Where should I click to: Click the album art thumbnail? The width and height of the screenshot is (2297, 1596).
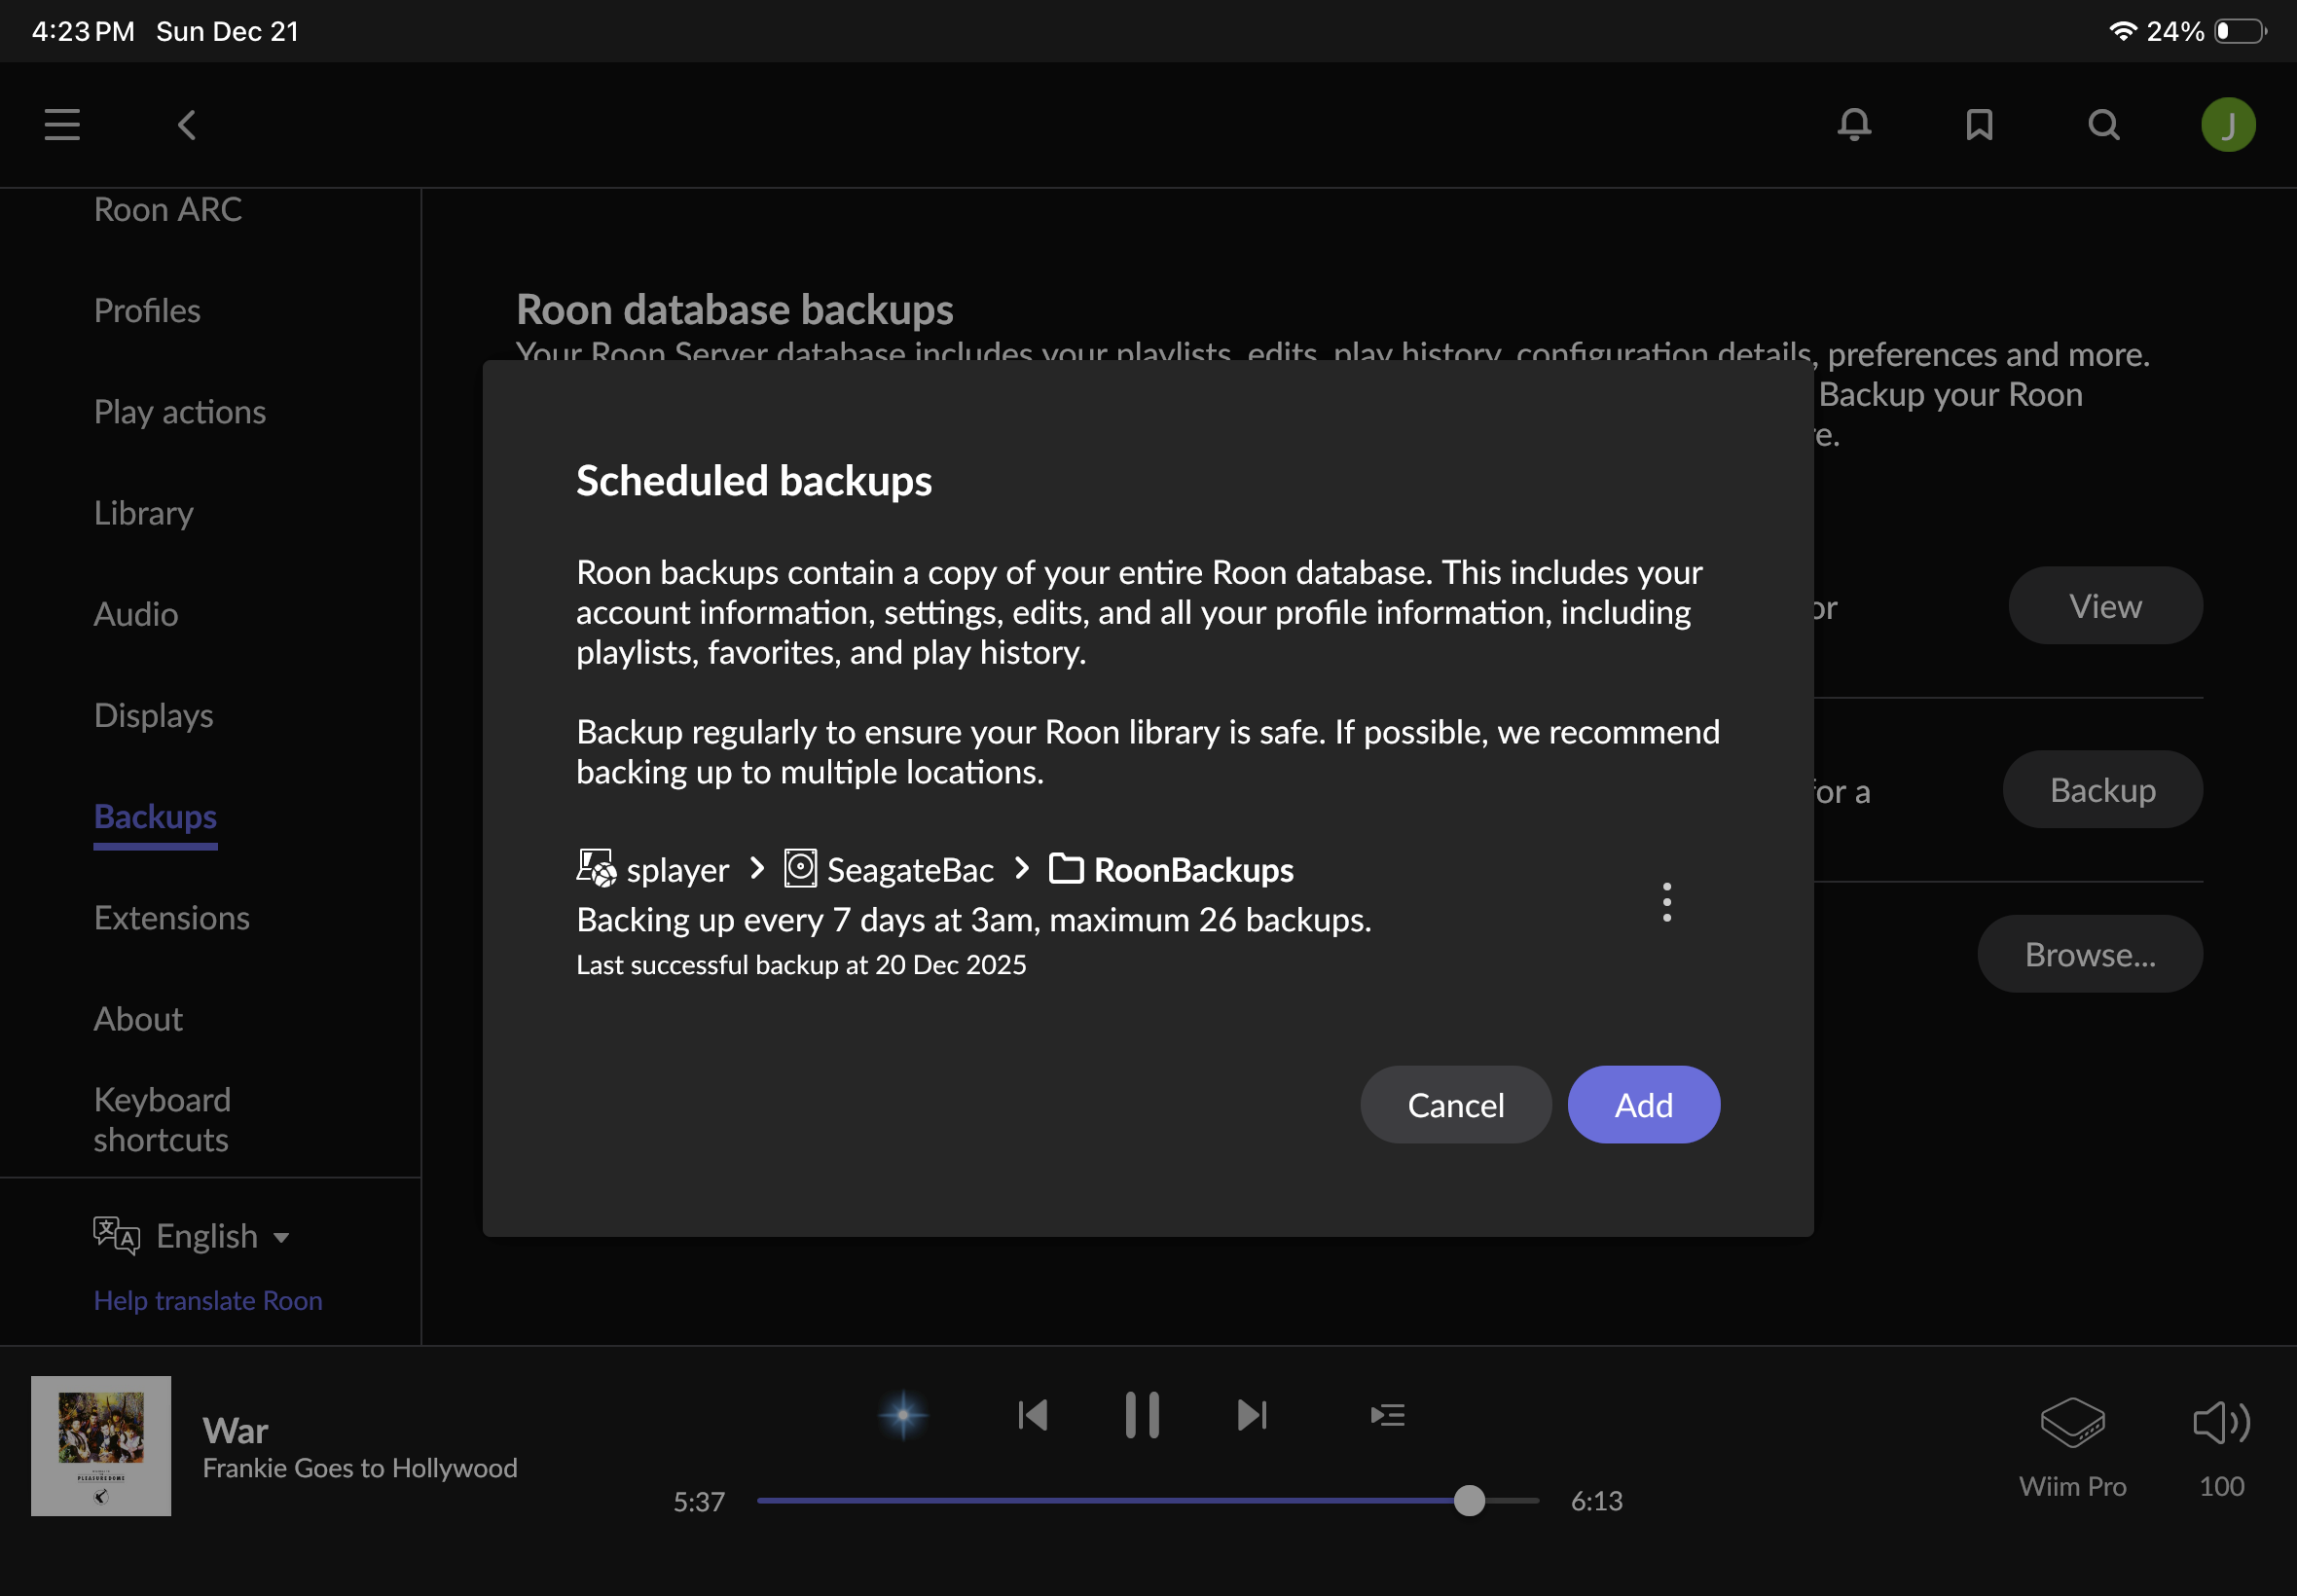click(101, 1446)
